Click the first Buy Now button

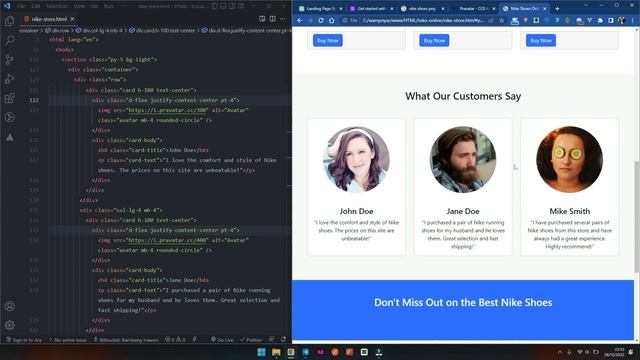[328, 40]
